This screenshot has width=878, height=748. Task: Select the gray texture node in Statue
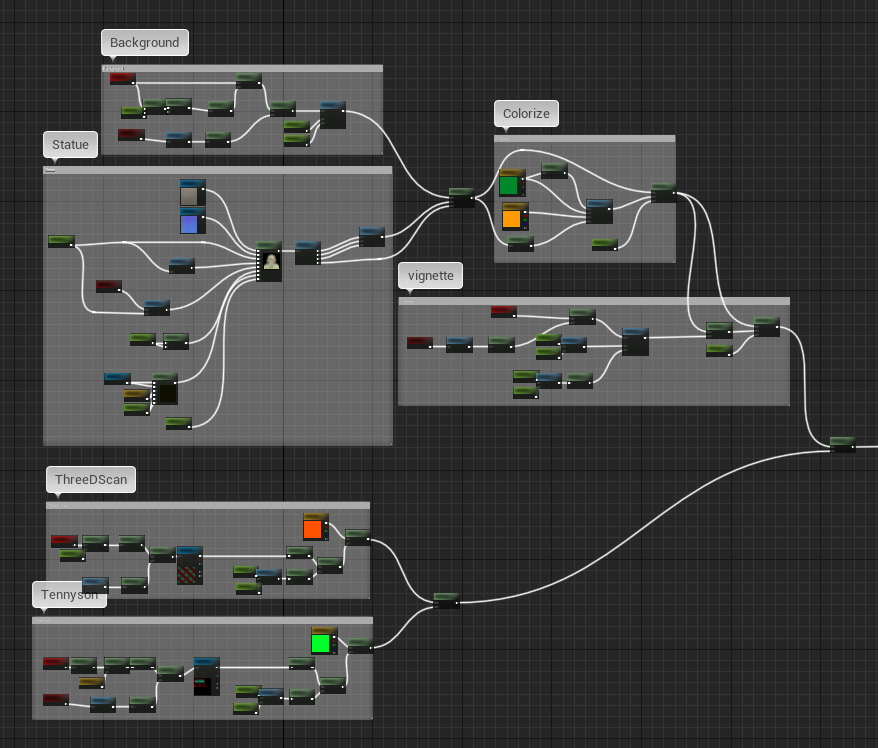[193, 193]
